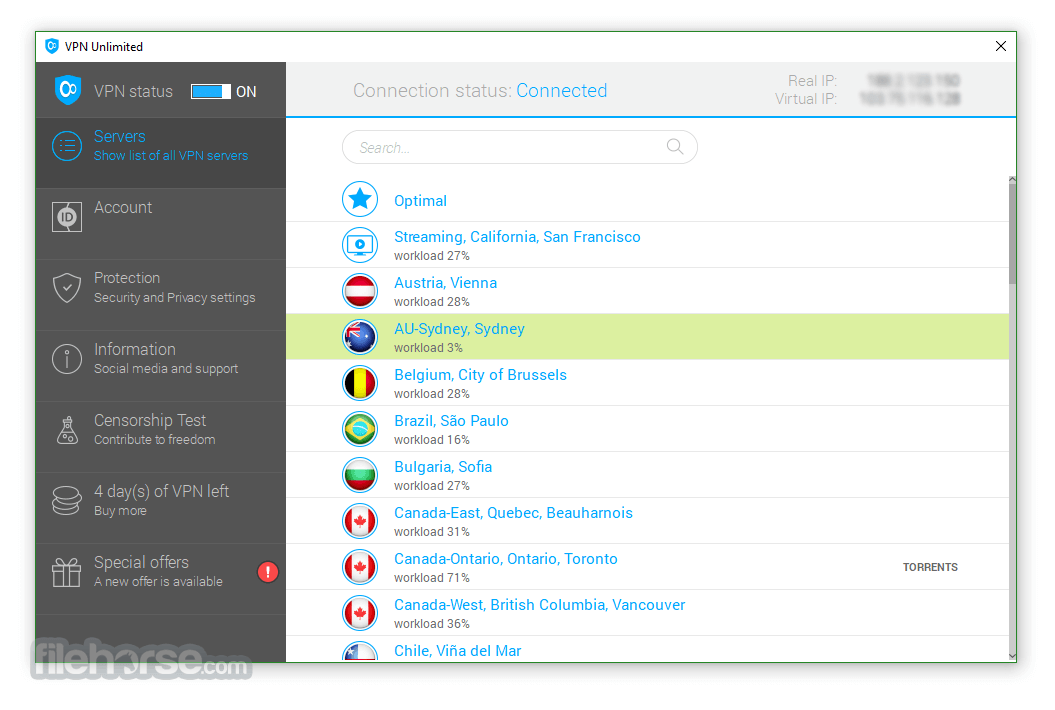Open Special offers section
1055x710 pixels.
coord(161,579)
